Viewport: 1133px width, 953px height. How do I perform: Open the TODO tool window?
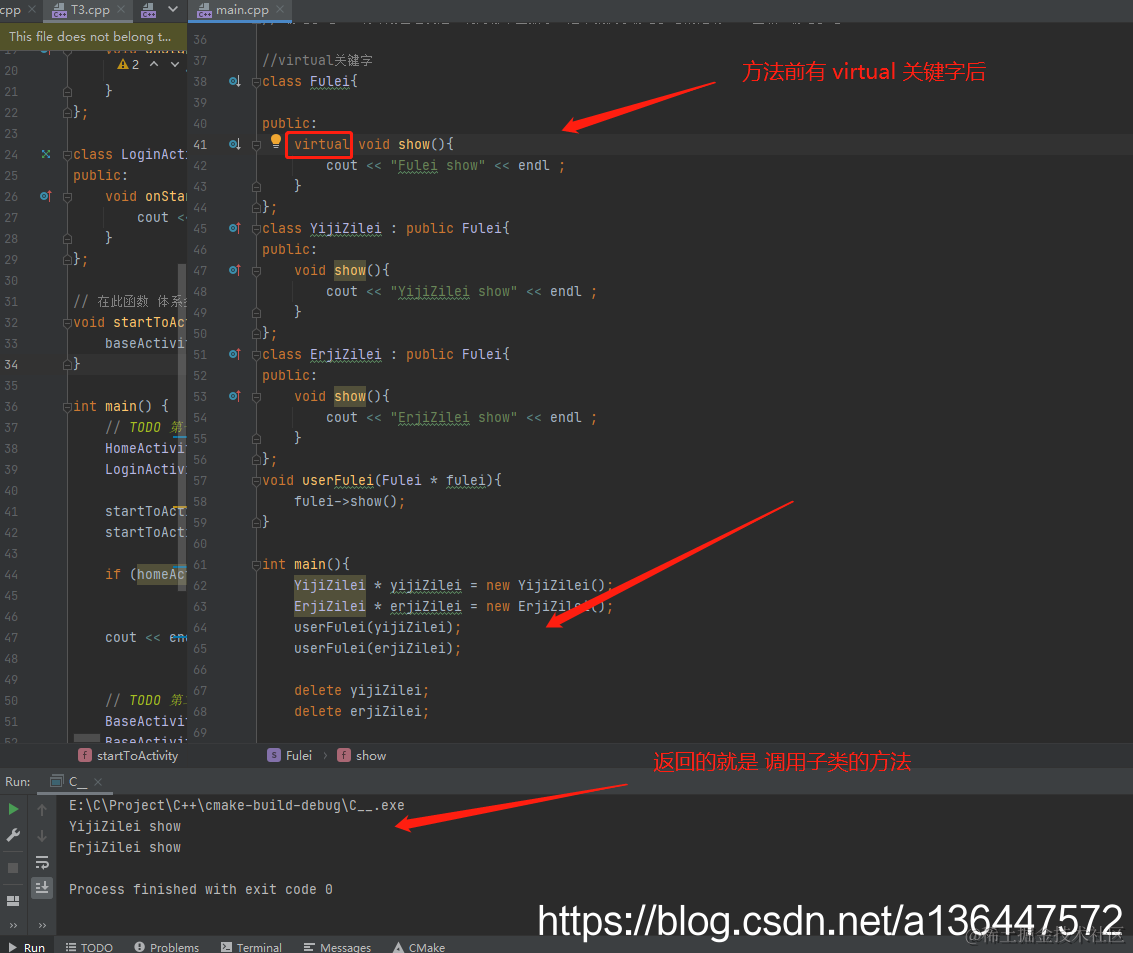[x=90, y=946]
